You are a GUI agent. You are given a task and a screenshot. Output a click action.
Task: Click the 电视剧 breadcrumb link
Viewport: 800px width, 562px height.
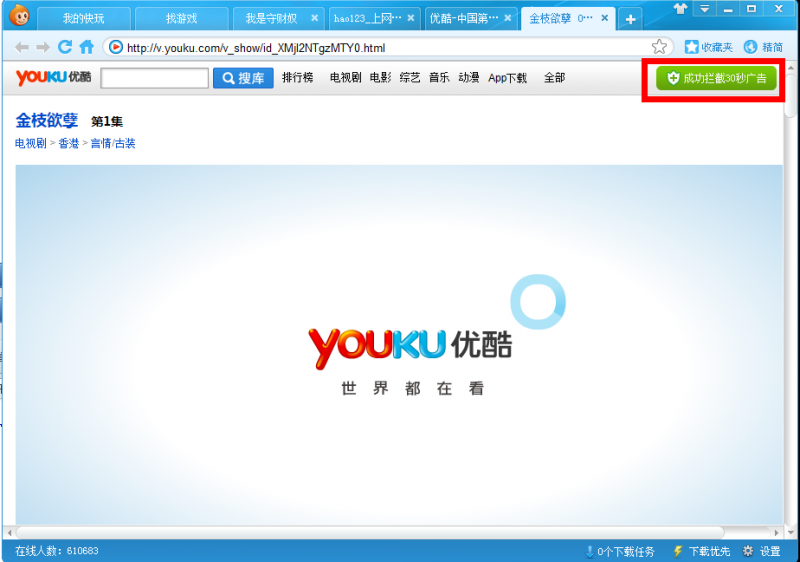point(31,143)
